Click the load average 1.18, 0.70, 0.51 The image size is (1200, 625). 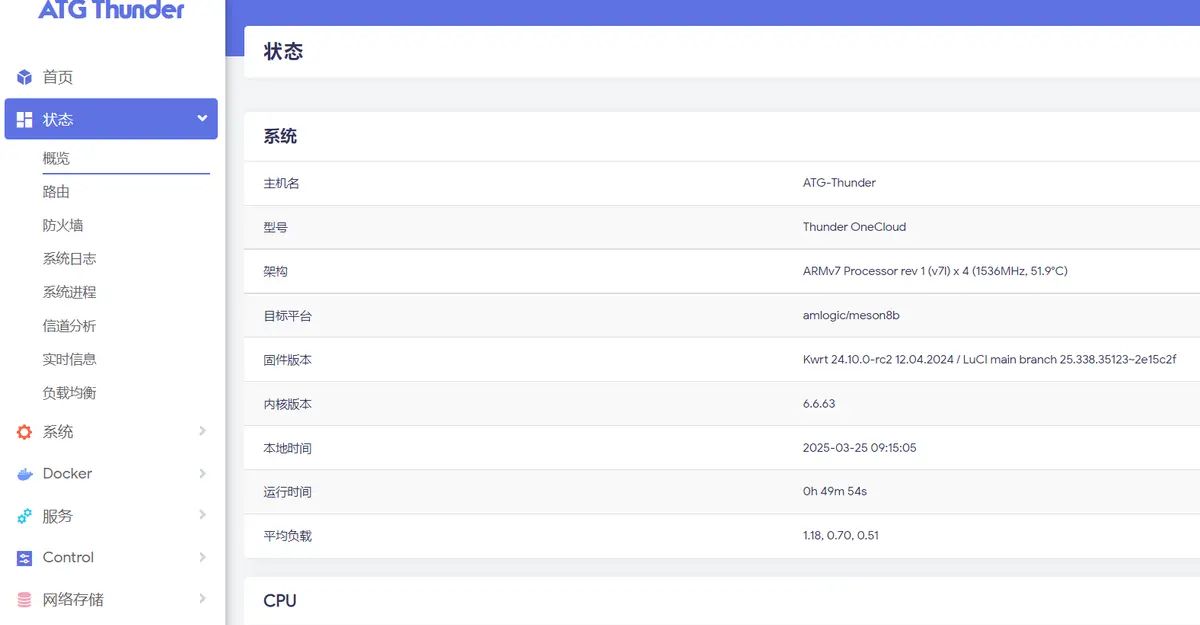(x=841, y=535)
